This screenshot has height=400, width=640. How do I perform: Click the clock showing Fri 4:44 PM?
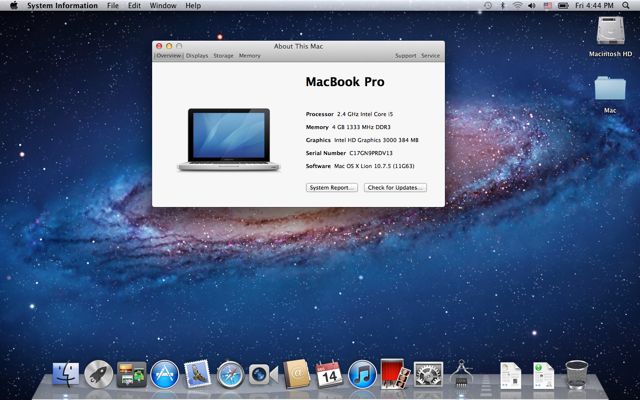click(x=594, y=6)
